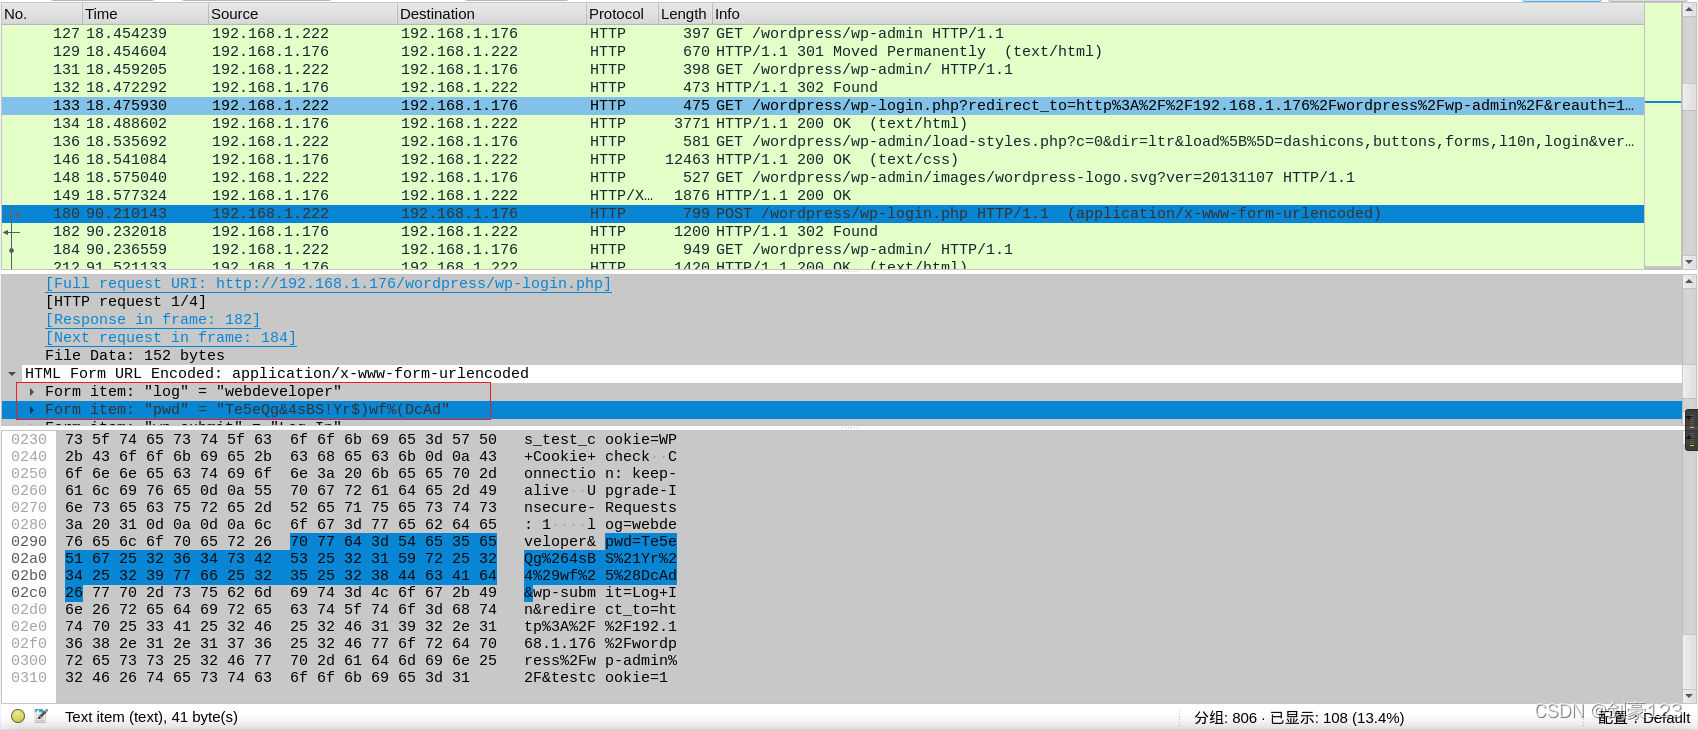Click ASCII text "pgrade-I" in bytes pane
Viewport: 1698px width, 730px height.
click(641, 491)
